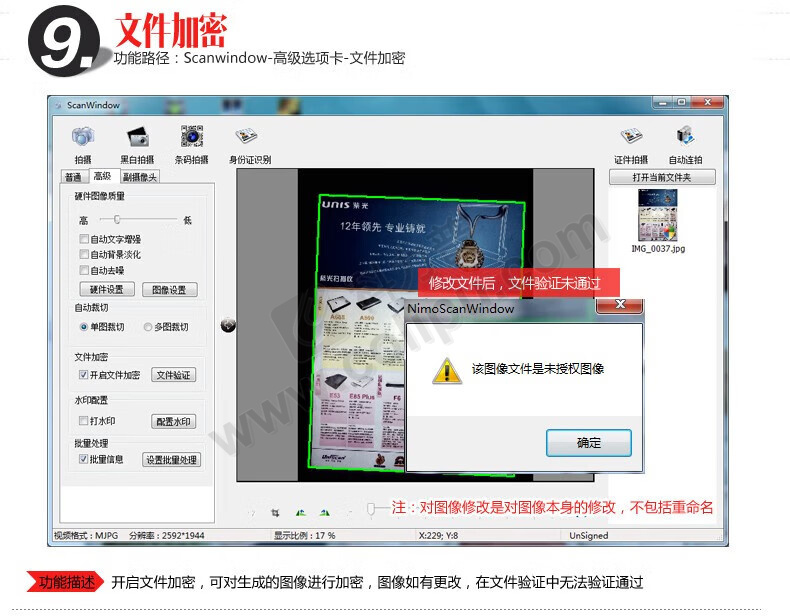Open 身份证识别 ID card recognition
The image size is (790, 616).
point(247,137)
